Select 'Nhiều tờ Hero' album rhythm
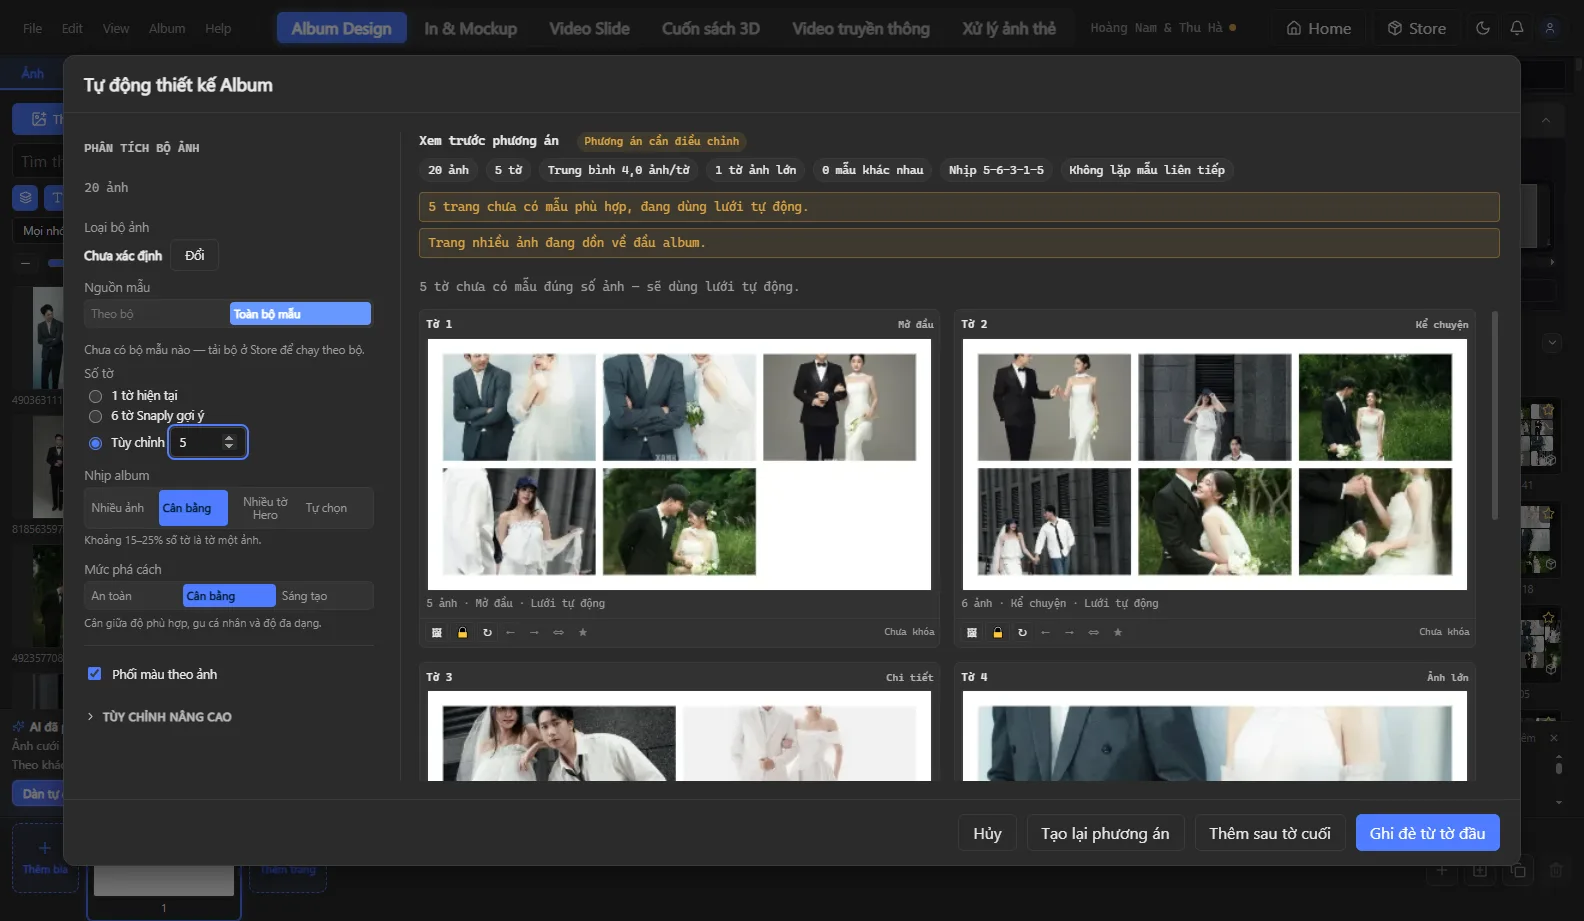1584x921 pixels. point(265,508)
